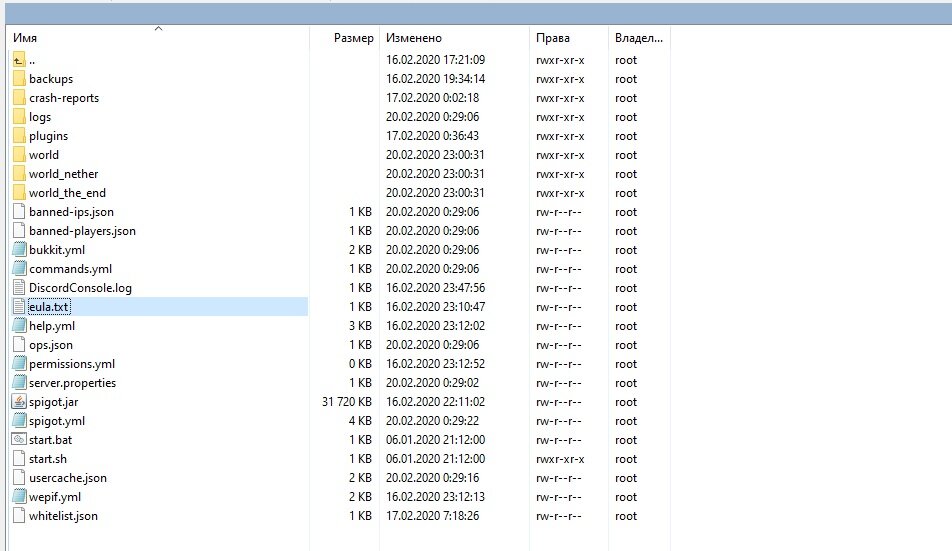Click the logs folder icon
This screenshot has height=551, width=952.
point(19,117)
